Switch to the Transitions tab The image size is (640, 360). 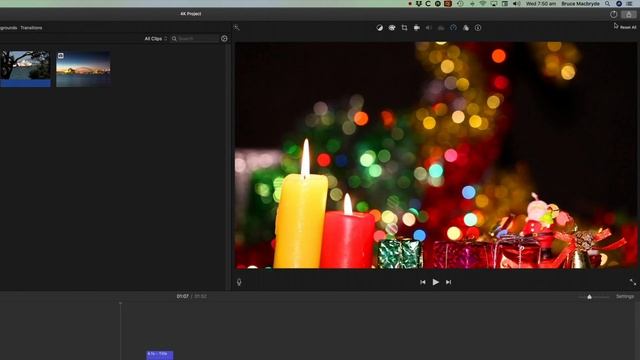pos(31,28)
